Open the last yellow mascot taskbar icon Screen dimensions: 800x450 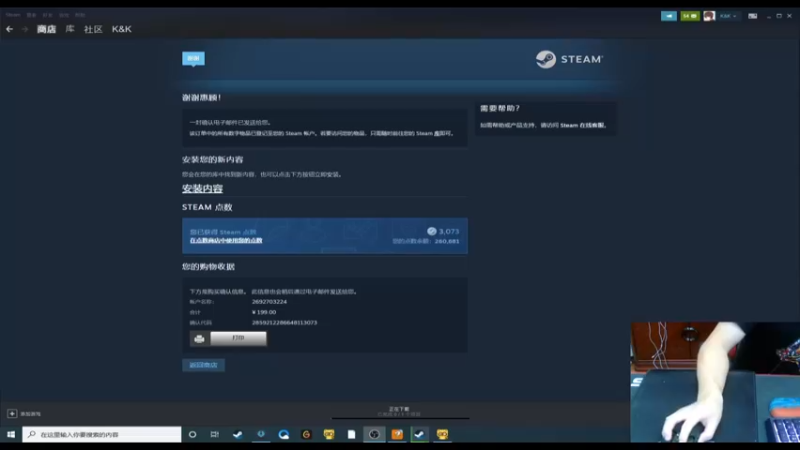click(x=442, y=434)
